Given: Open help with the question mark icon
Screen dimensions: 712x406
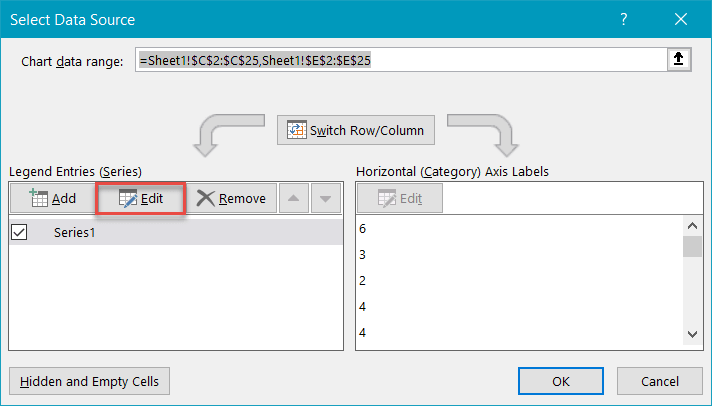Looking at the screenshot, I should [626, 19].
